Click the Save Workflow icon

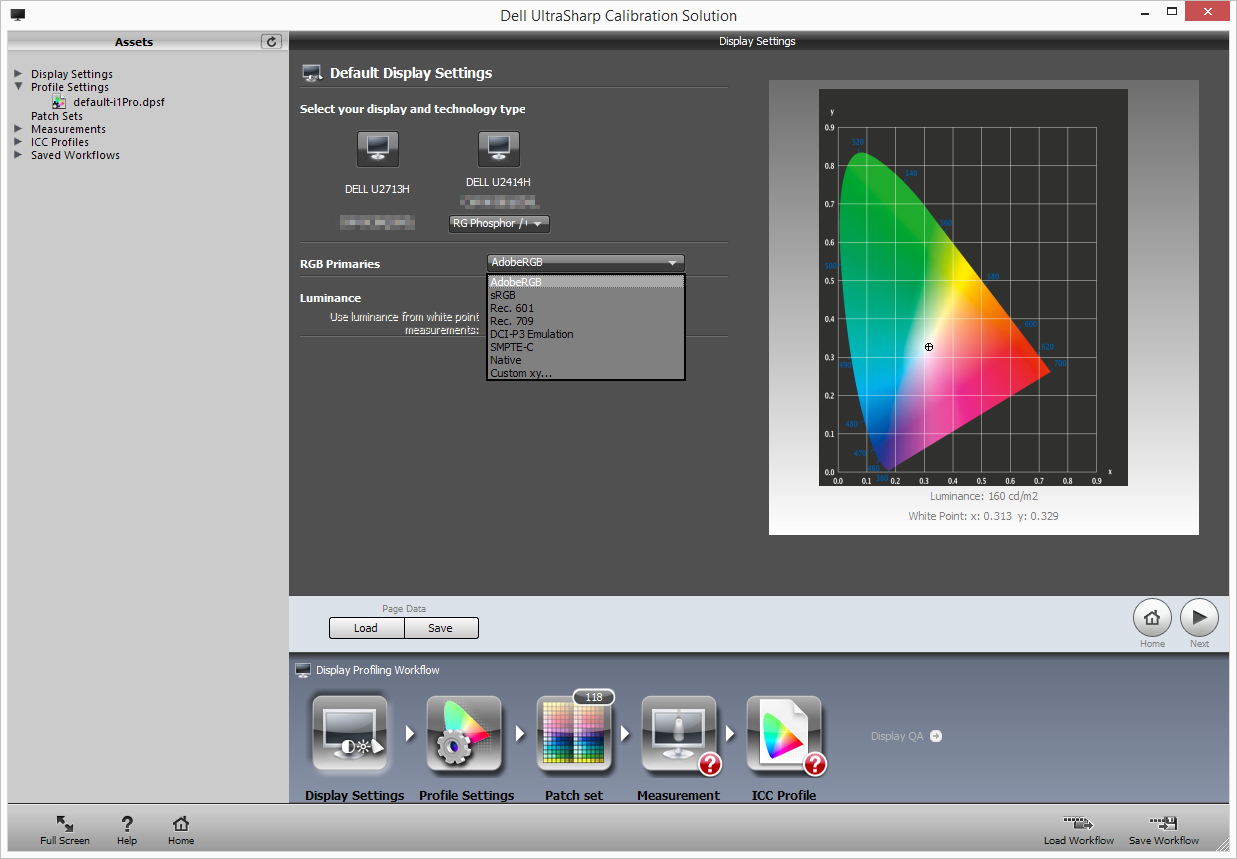(1164, 823)
